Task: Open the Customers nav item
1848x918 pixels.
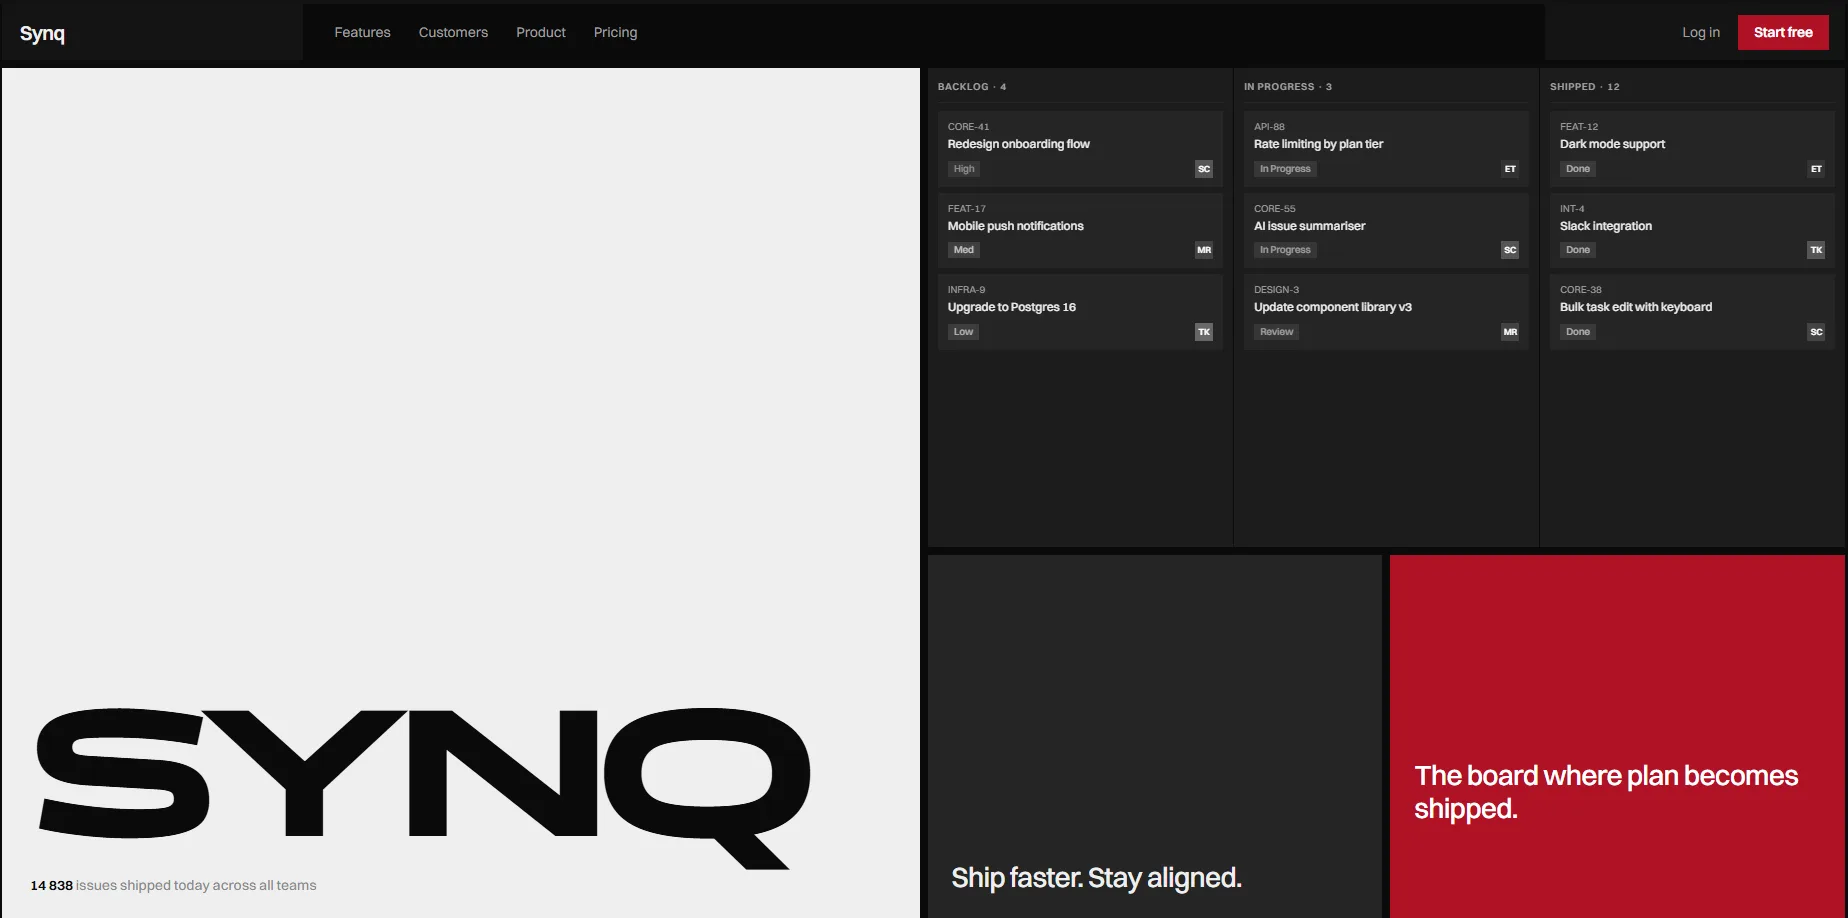Action: (453, 32)
